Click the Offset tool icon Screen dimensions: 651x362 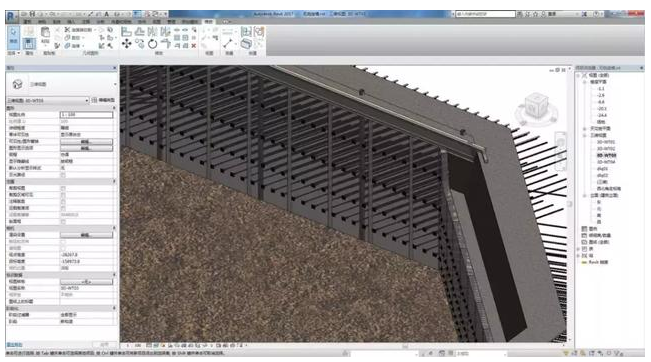coord(140,32)
